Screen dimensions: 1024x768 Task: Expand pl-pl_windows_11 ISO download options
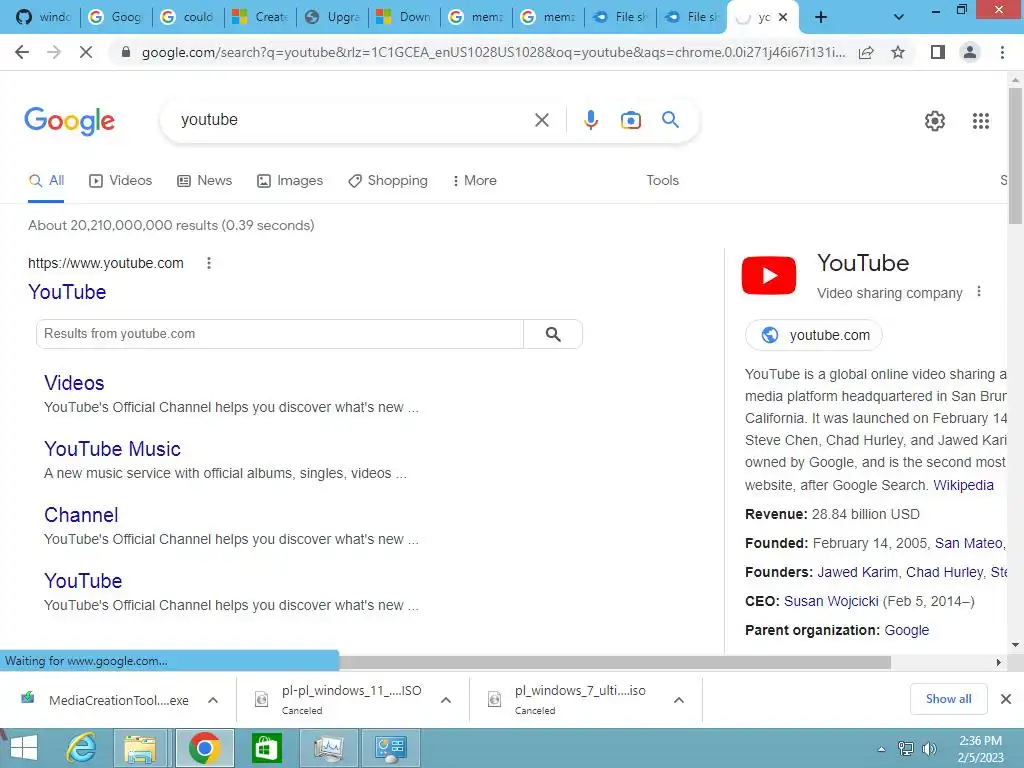point(446,700)
